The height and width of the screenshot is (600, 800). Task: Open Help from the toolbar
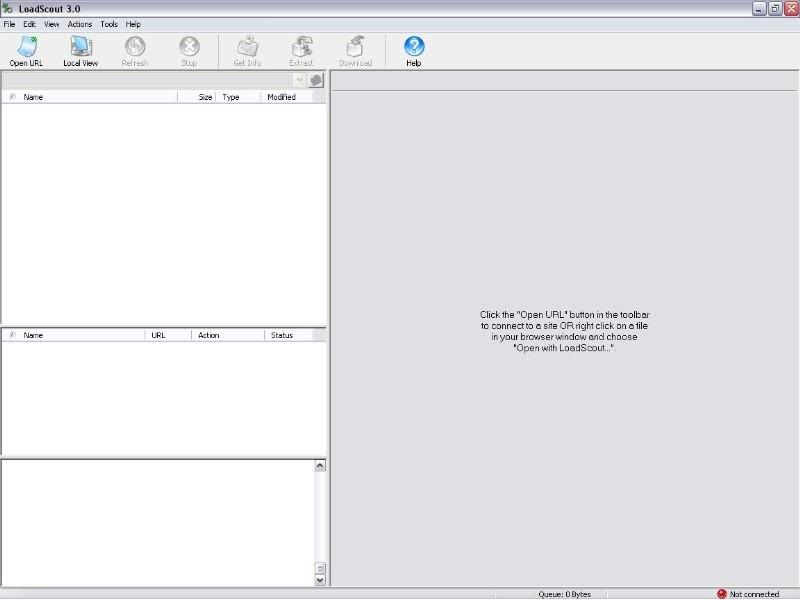(414, 51)
